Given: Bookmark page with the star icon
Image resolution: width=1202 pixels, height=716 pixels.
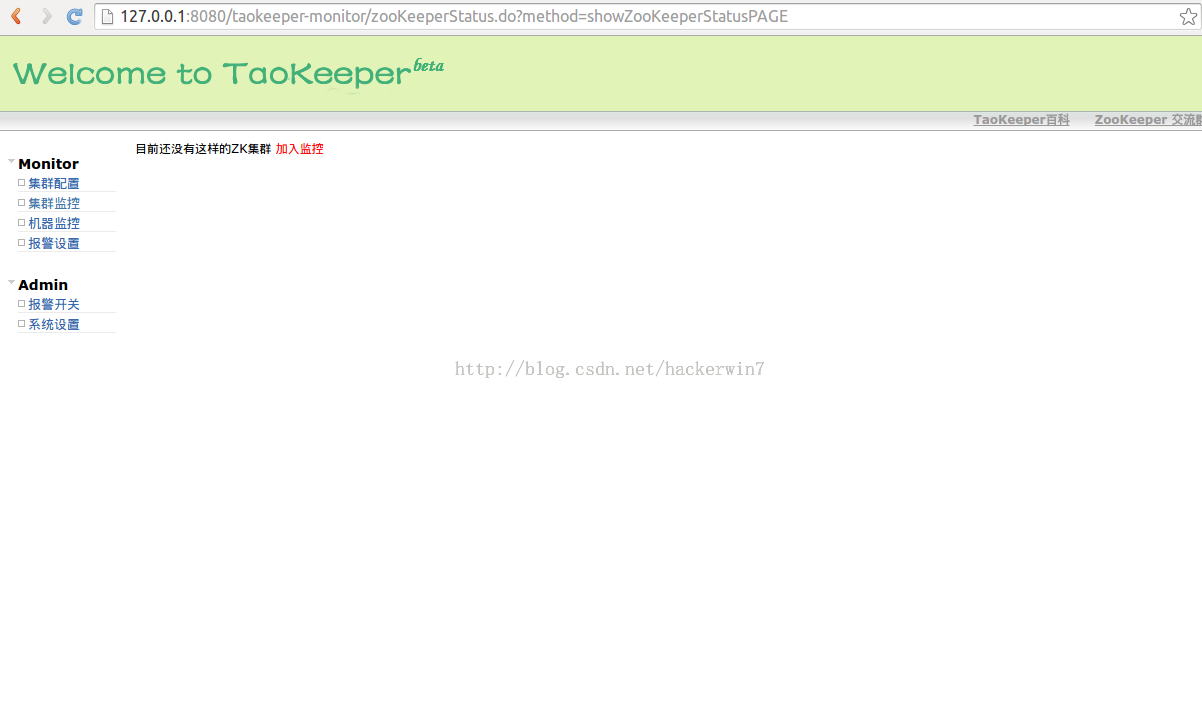Looking at the screenshot, I should 1188,16.
